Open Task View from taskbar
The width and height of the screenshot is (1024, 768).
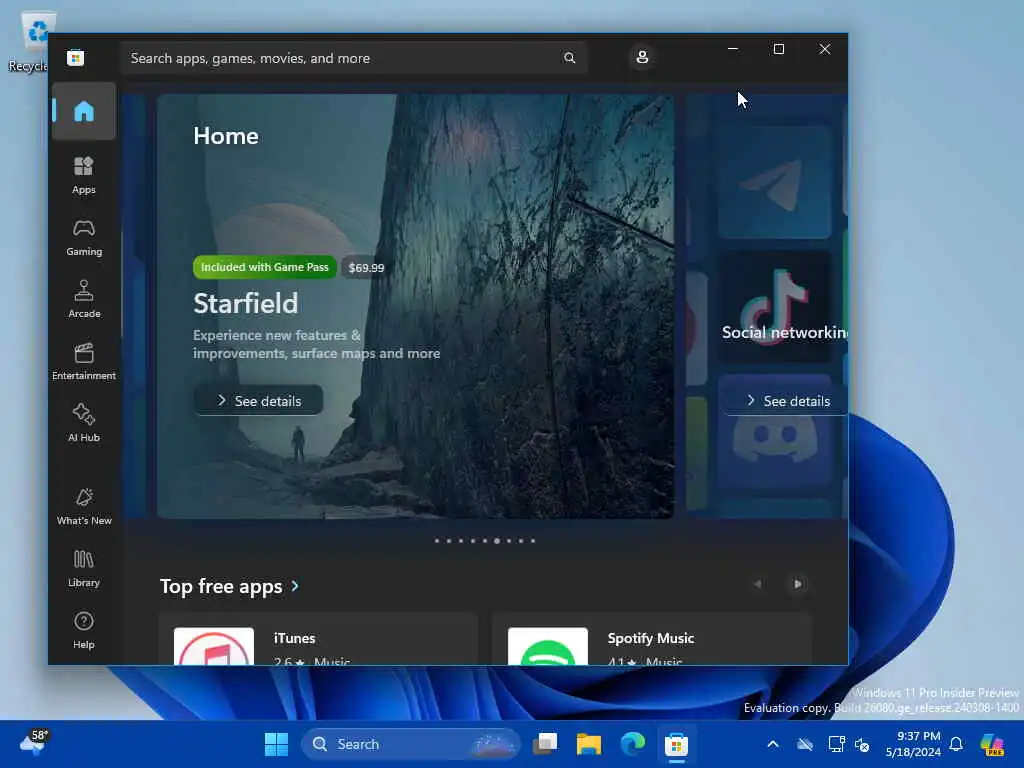(545, 744)
